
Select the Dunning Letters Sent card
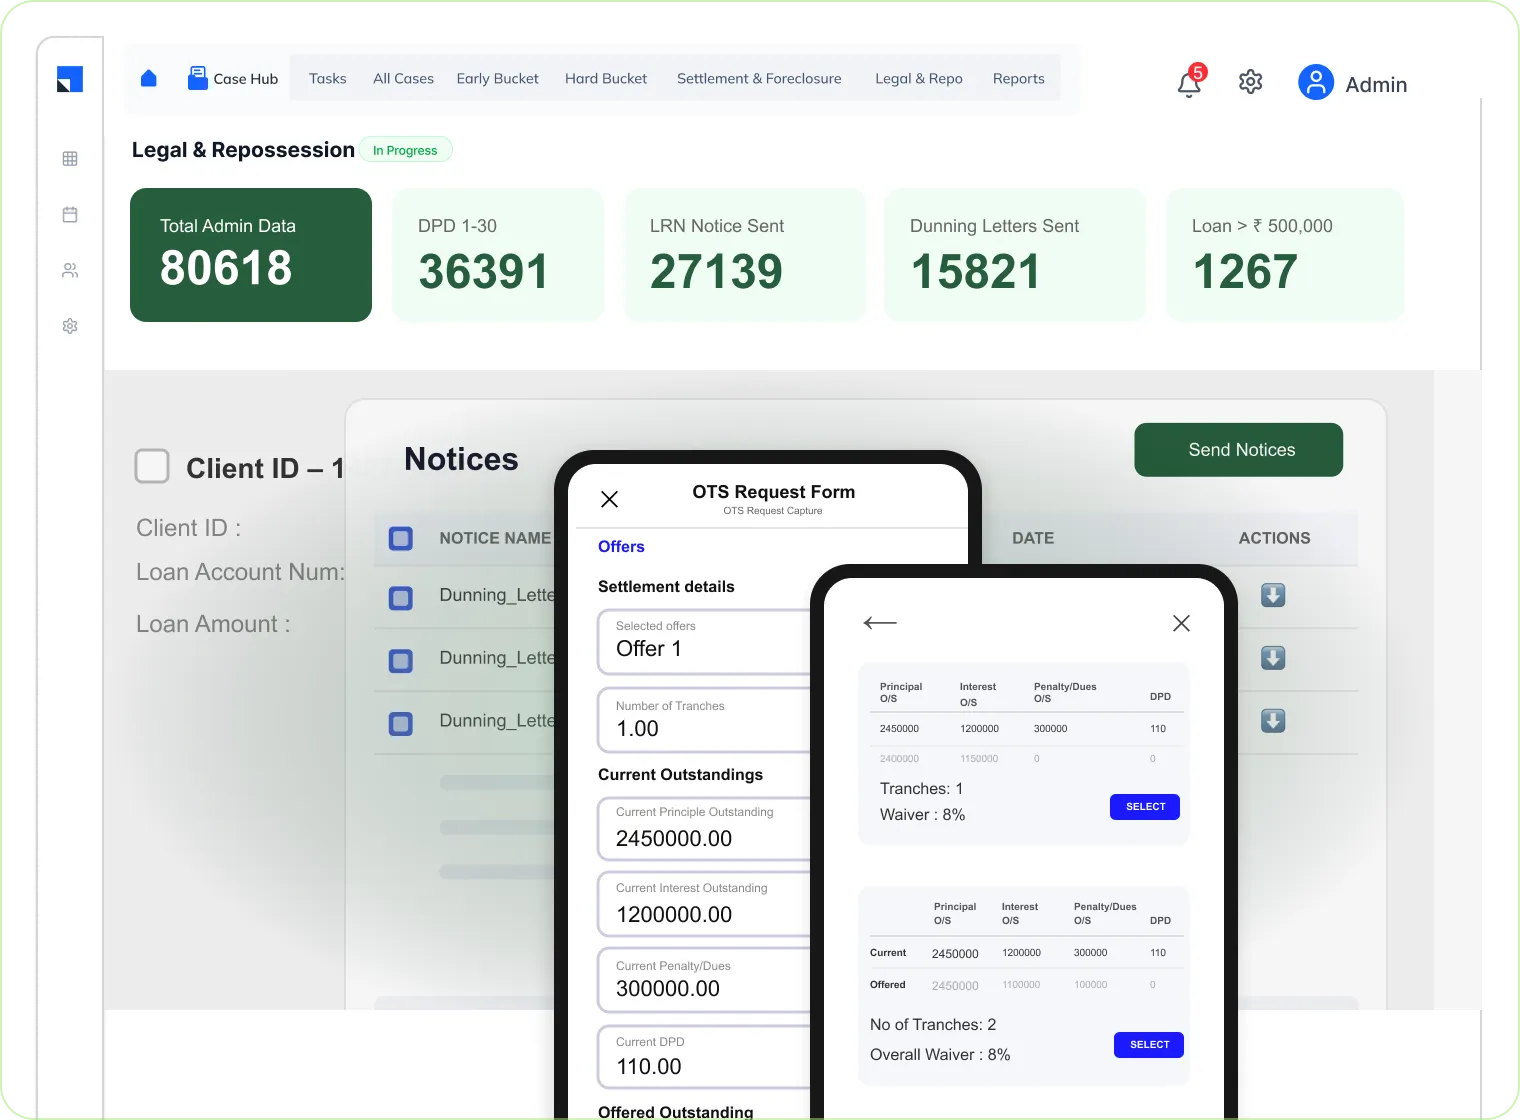(1015, 255)
